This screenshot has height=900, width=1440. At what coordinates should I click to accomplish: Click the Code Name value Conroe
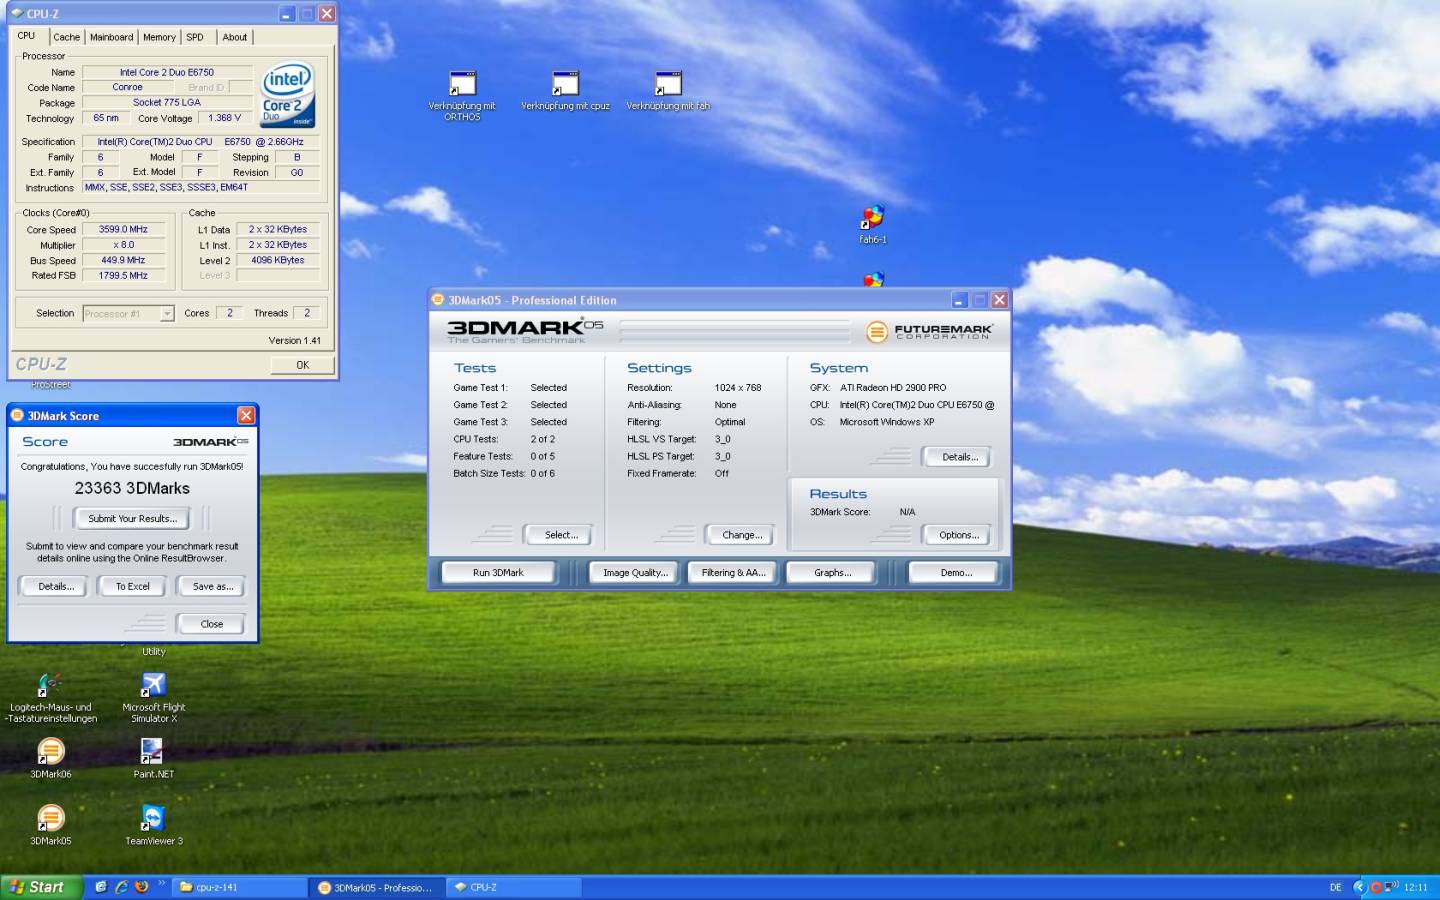click(x=128, y=87)
